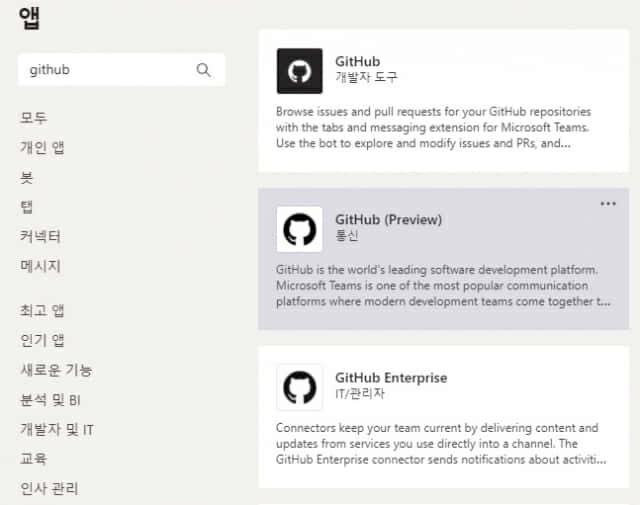Screen dimensions: 640x505
Task: Select the 메시지 category
Action: (x=40, y=266)
